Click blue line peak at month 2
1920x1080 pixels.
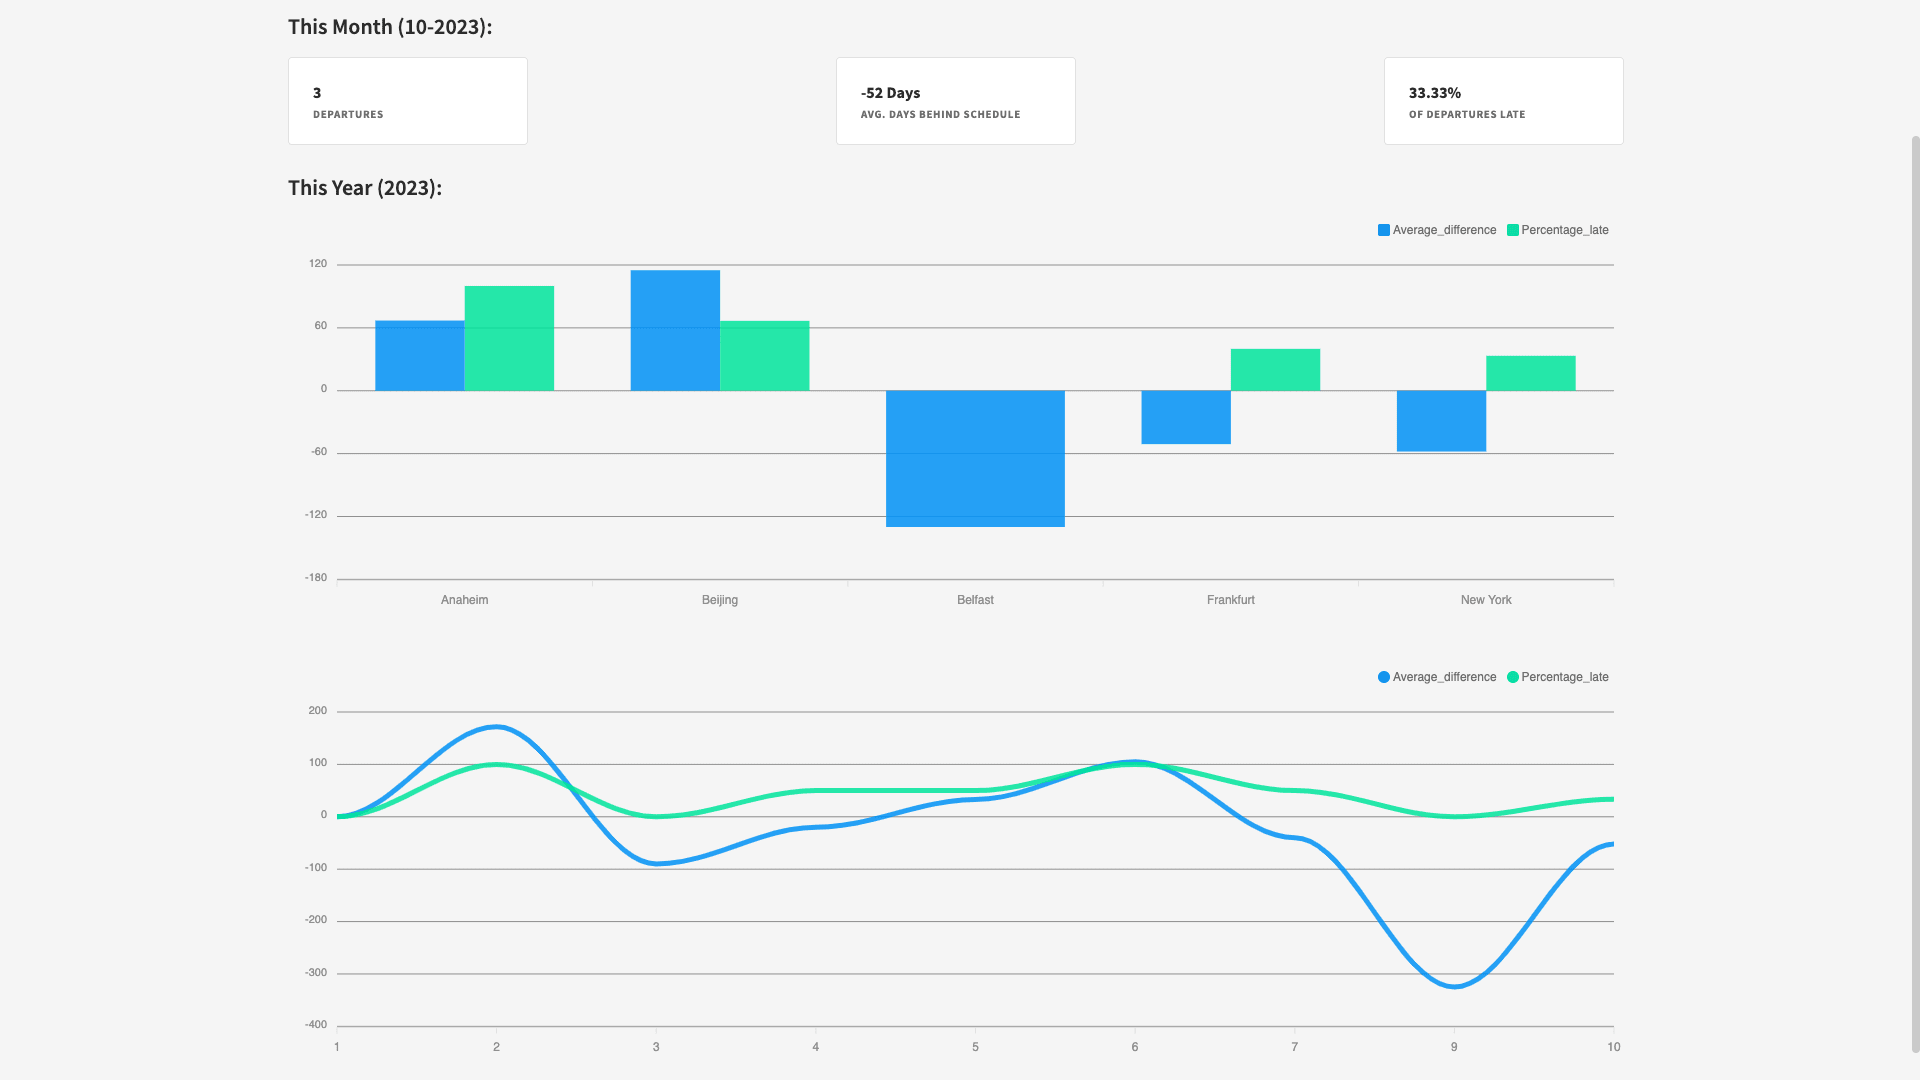point(497,727)
